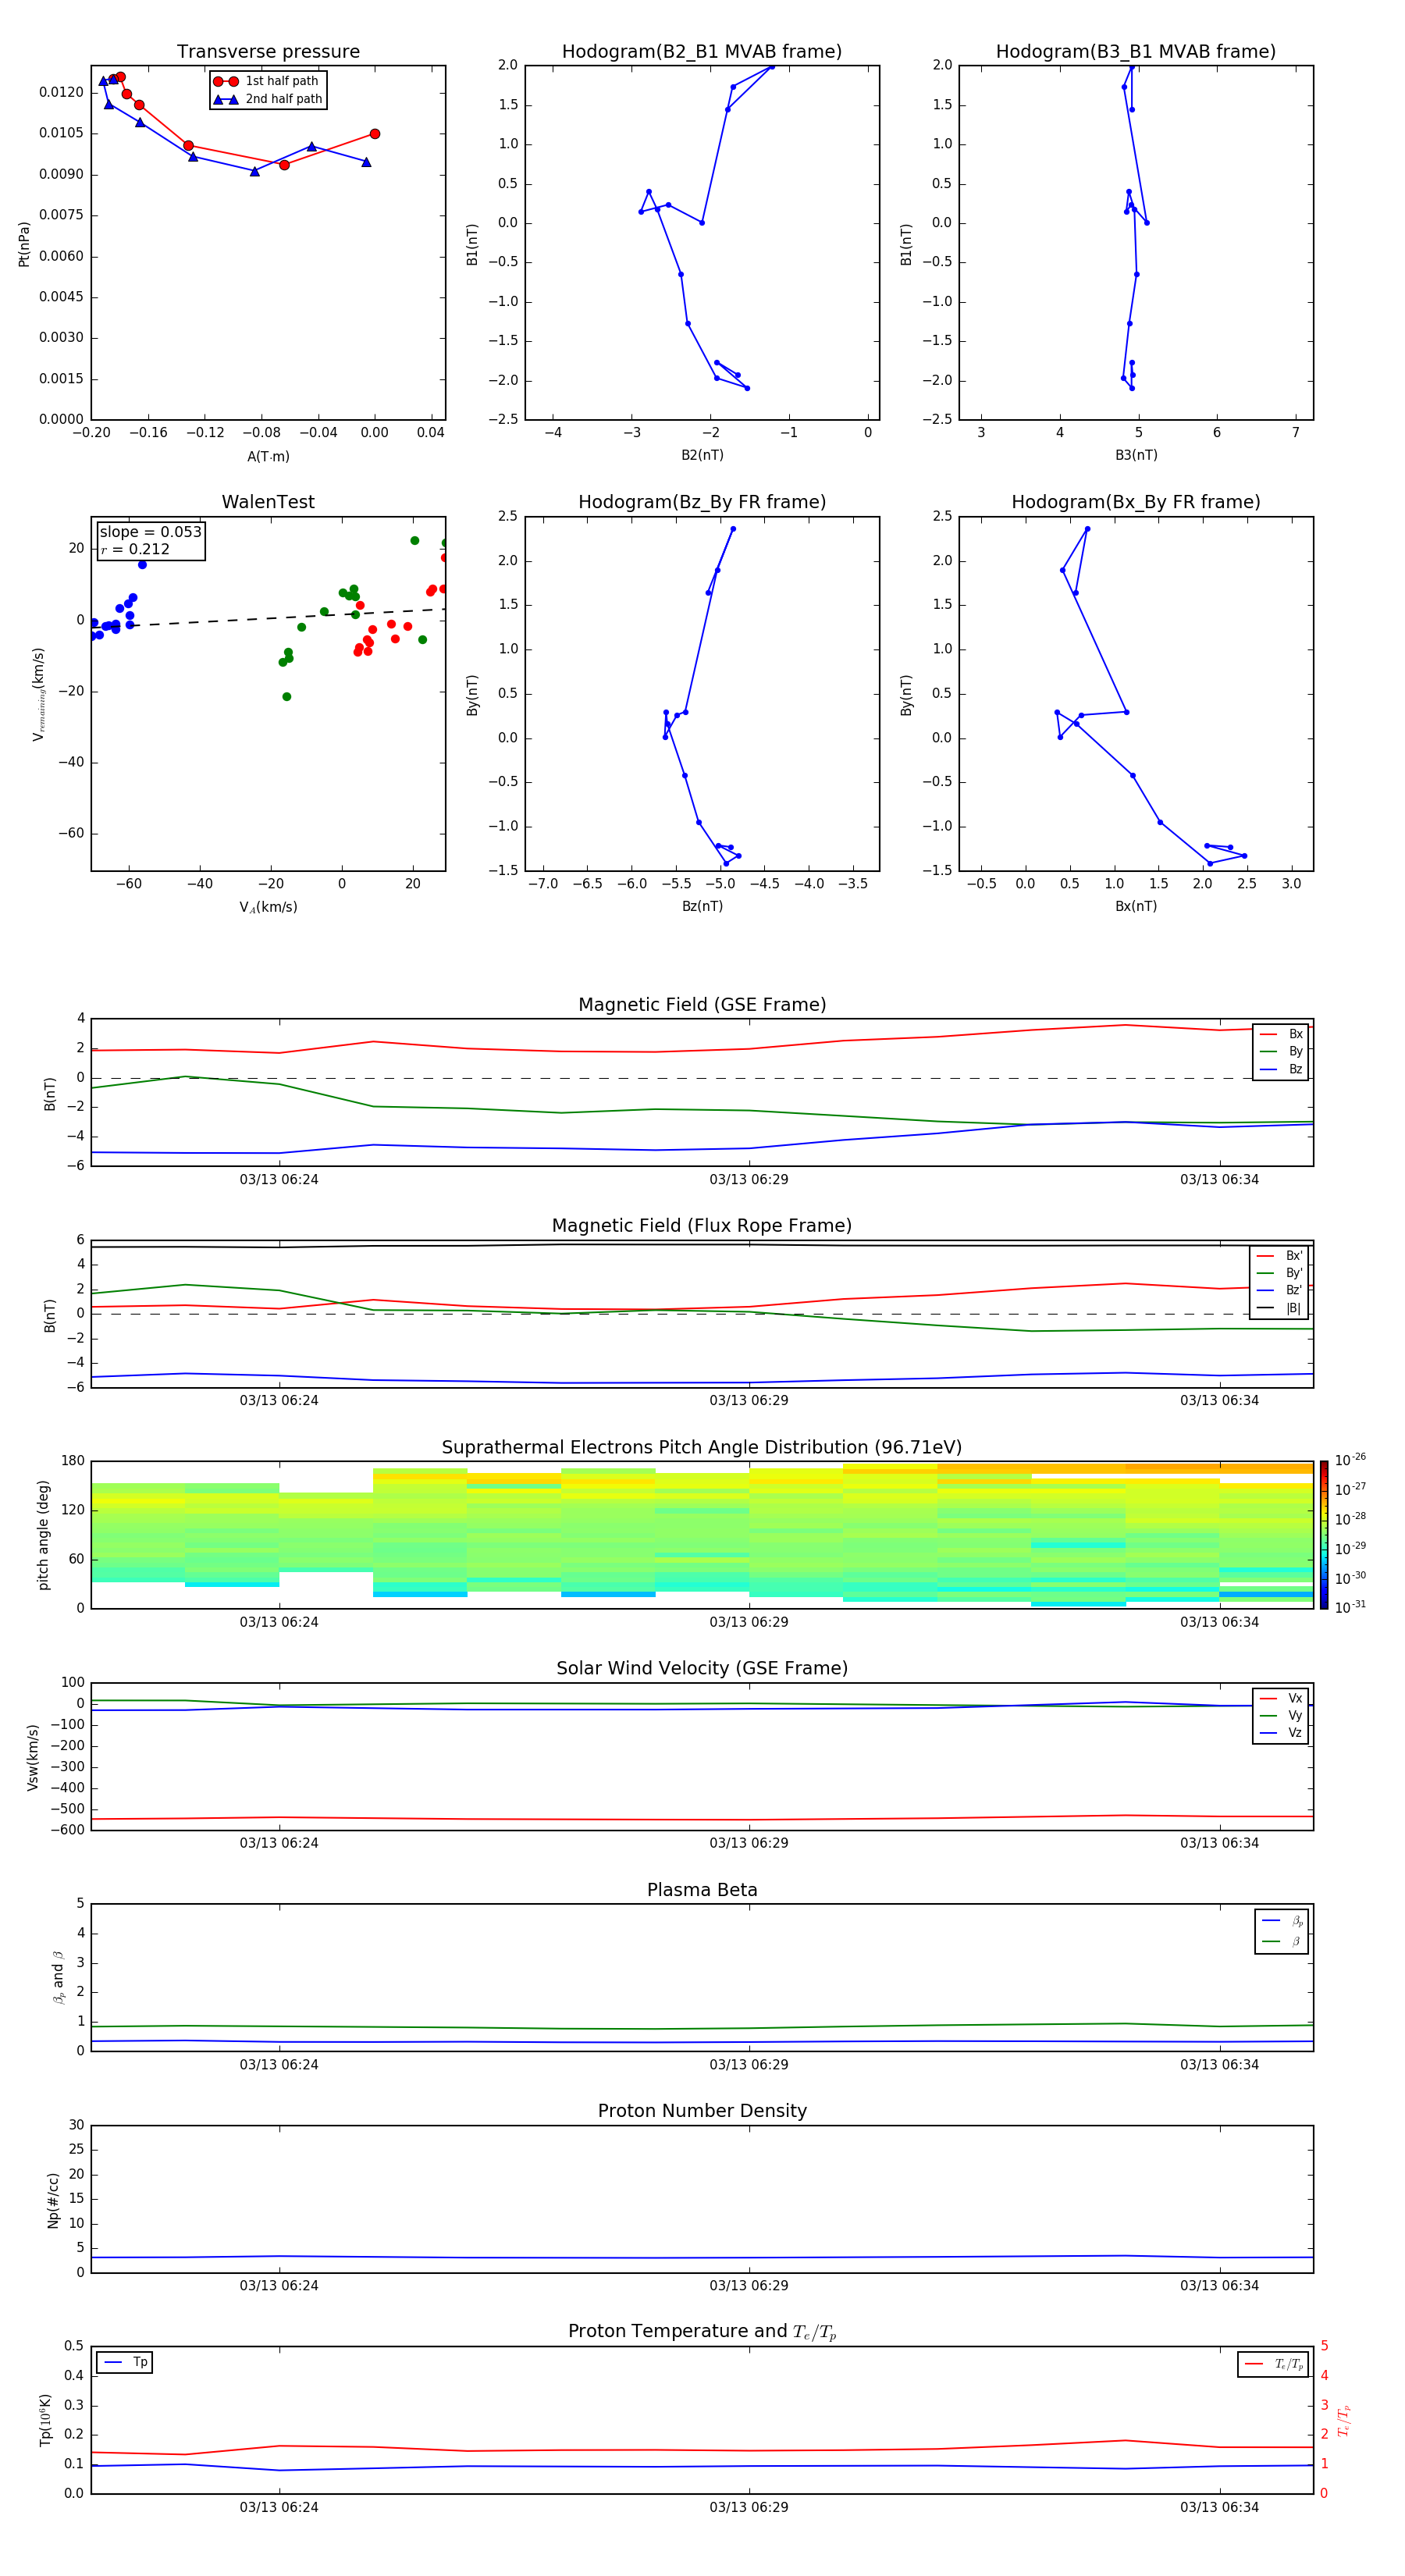The image size is (1405, 2576).
Task: Click 'slope = 0.053' annotation
Action: coord(151,532)
